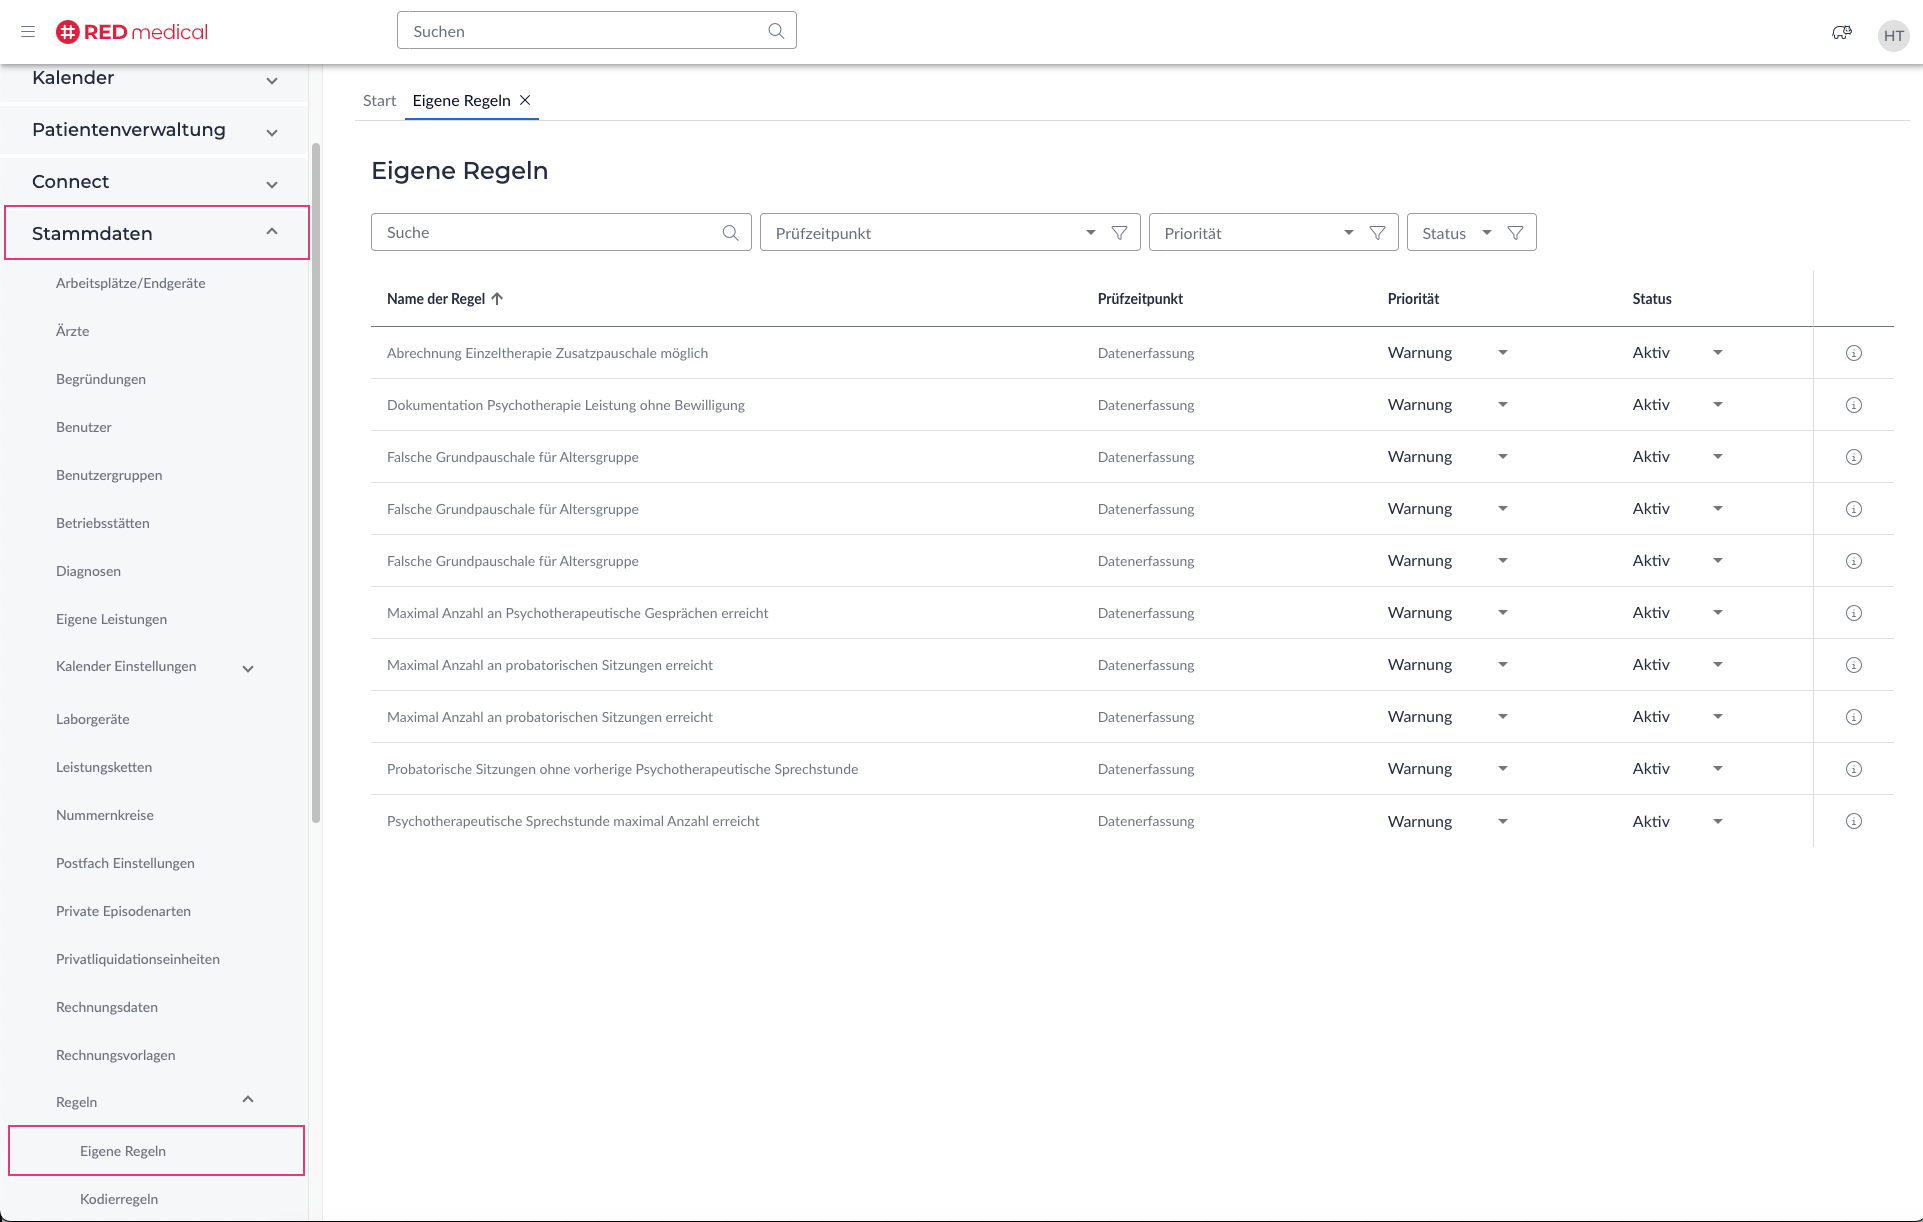Open Kodierregeln in the sidebar
1923x1222 pixels.
(119, 1199)
